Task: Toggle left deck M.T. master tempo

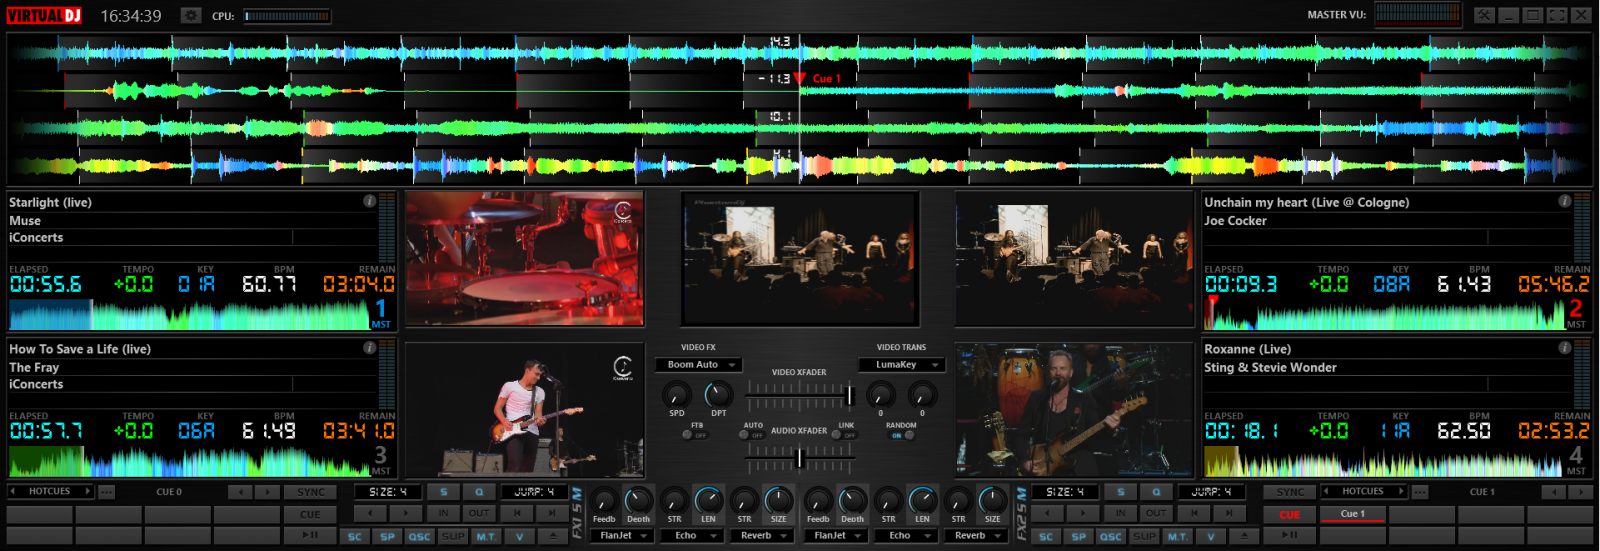Action: 486,536
